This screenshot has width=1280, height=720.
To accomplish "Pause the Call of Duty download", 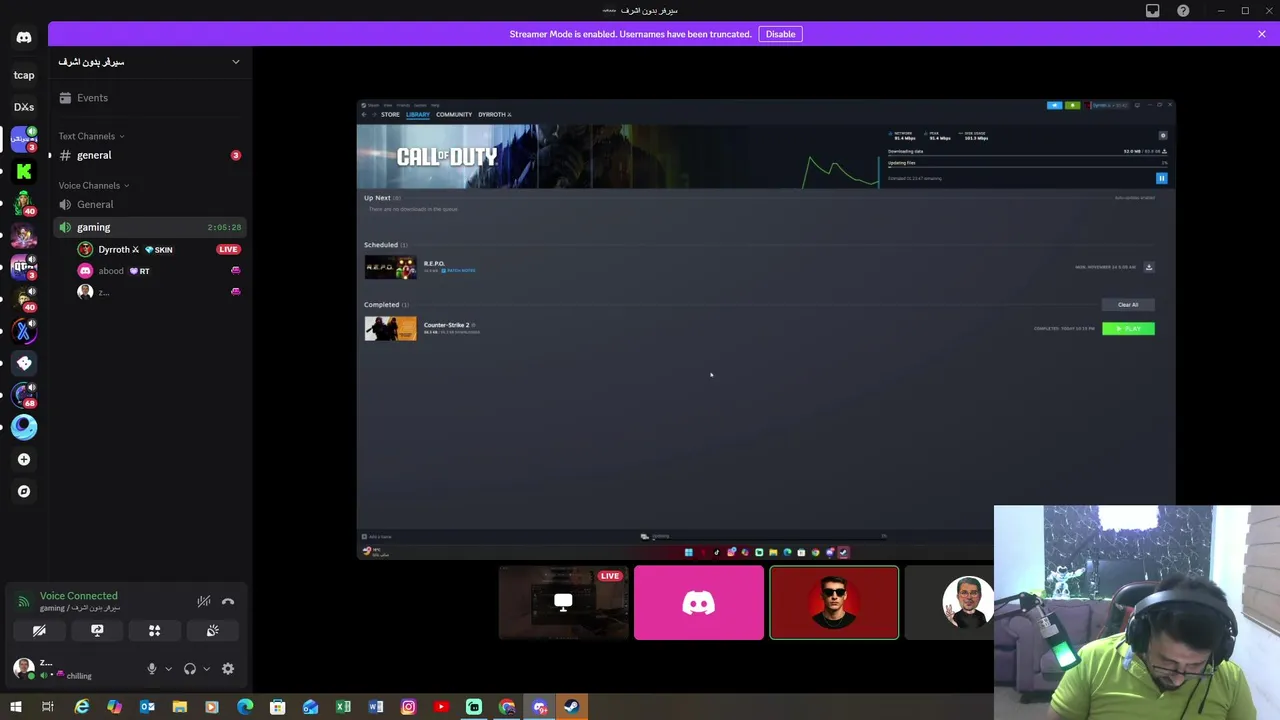I will [1162, 178].
